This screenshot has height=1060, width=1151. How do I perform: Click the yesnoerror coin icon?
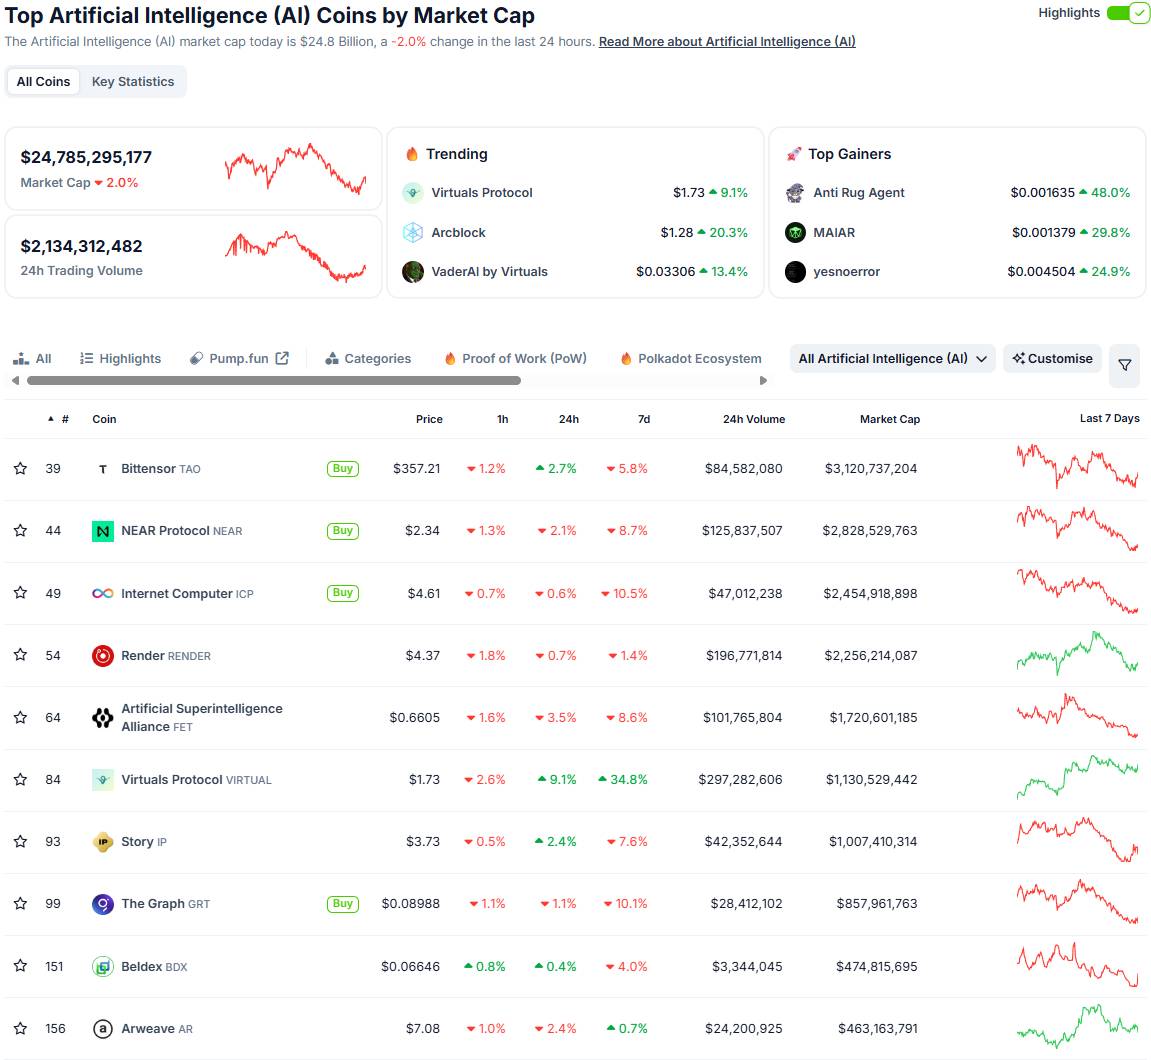point(795,272)
